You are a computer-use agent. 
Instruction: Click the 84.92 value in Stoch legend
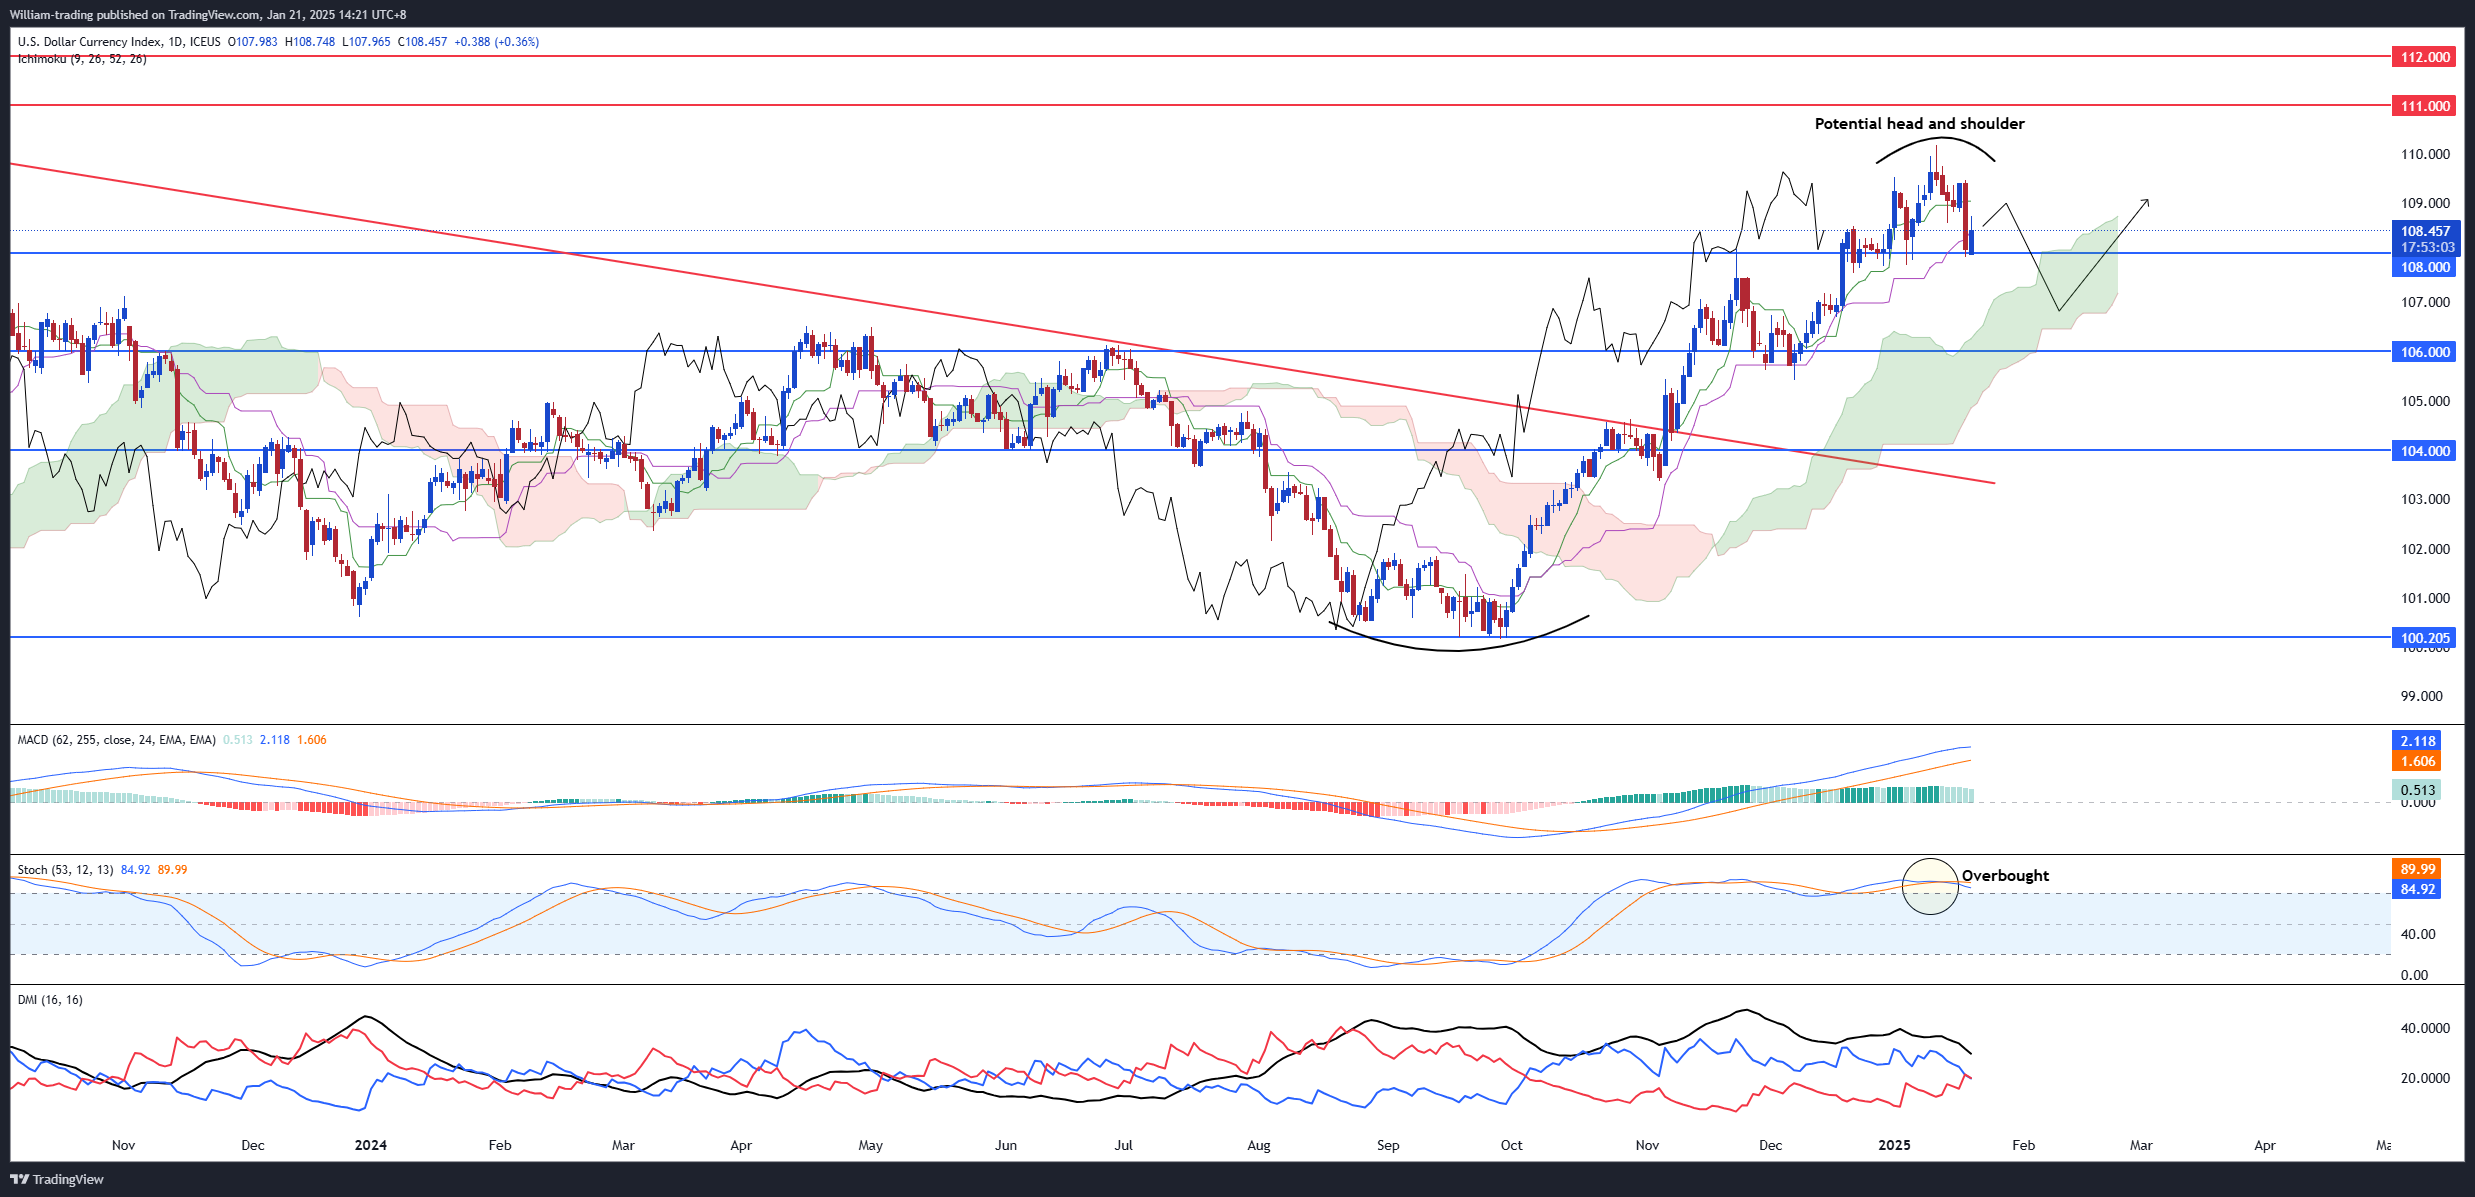coord(135,870)
